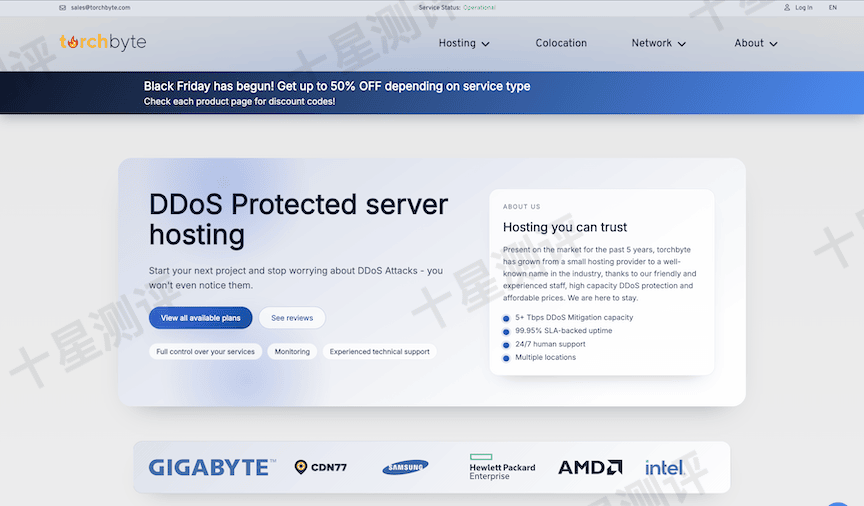The width and height of the screenshot is (864, 506).
Task: Click the sales@torchbyte.com email link
Action: pyautogui.click(x=100, y=7)
